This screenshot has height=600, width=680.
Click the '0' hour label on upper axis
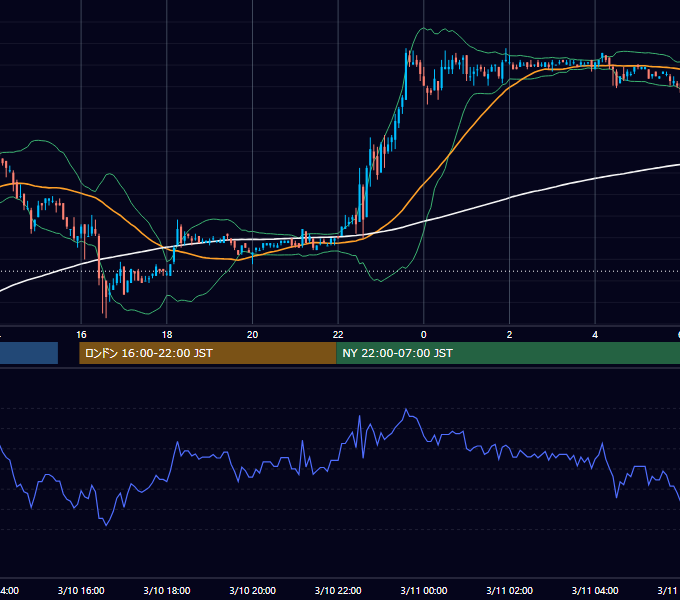point(424,335)
